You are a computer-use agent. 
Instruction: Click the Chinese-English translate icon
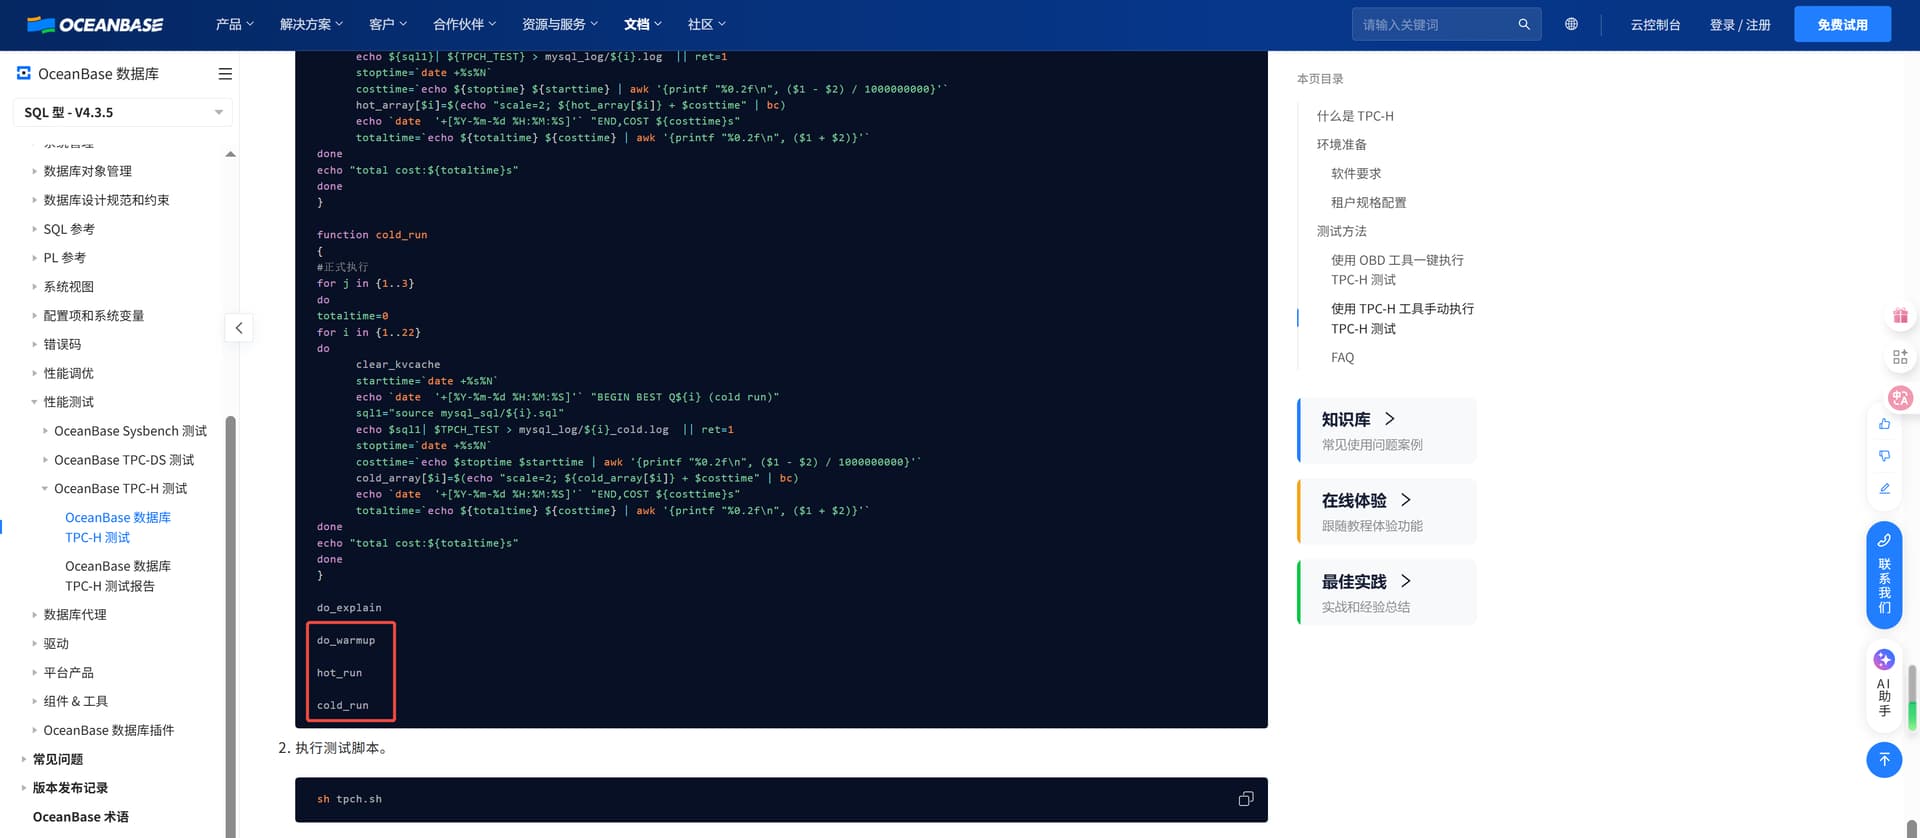[x=1900, y=397]
